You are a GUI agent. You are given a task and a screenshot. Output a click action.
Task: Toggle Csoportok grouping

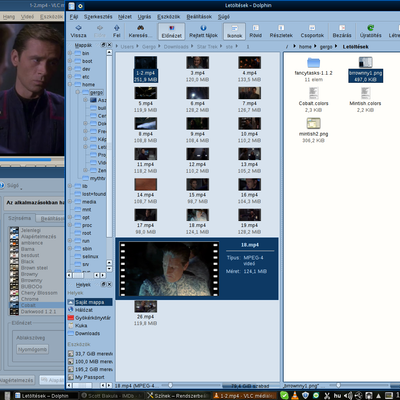tap(312, 31)
